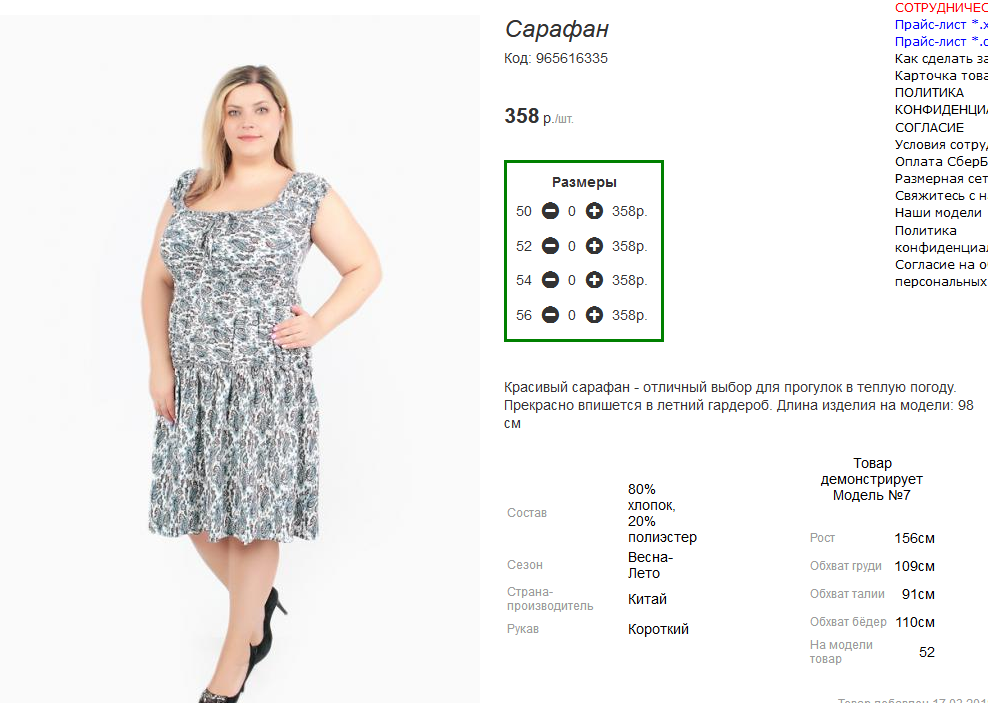Increase quantity for size 50
Screen dimensions: 988x703
pyautogui.click(x=594, y=211)
